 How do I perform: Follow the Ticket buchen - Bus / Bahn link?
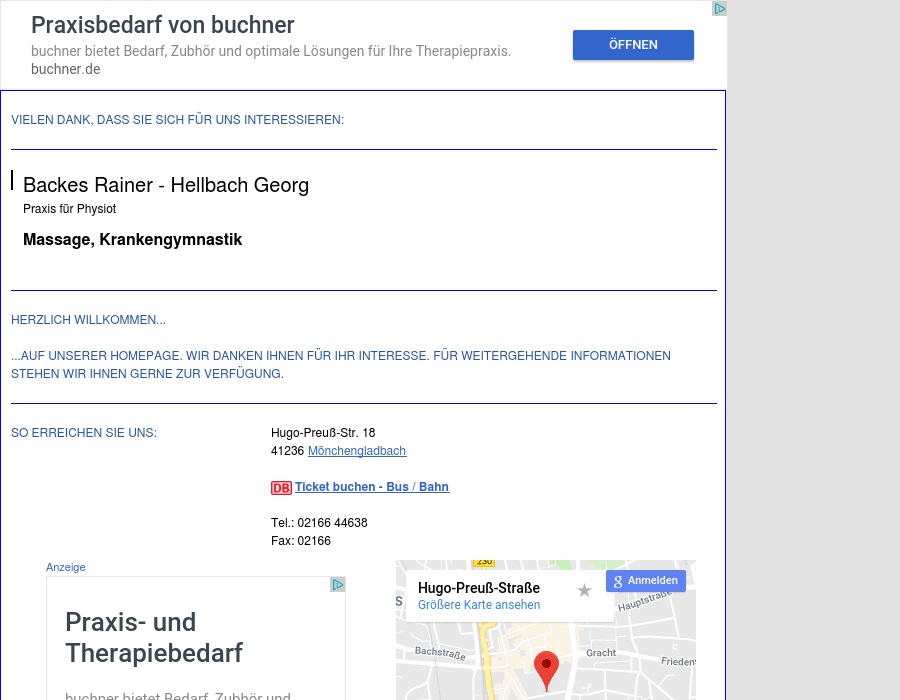coord(371,487)
